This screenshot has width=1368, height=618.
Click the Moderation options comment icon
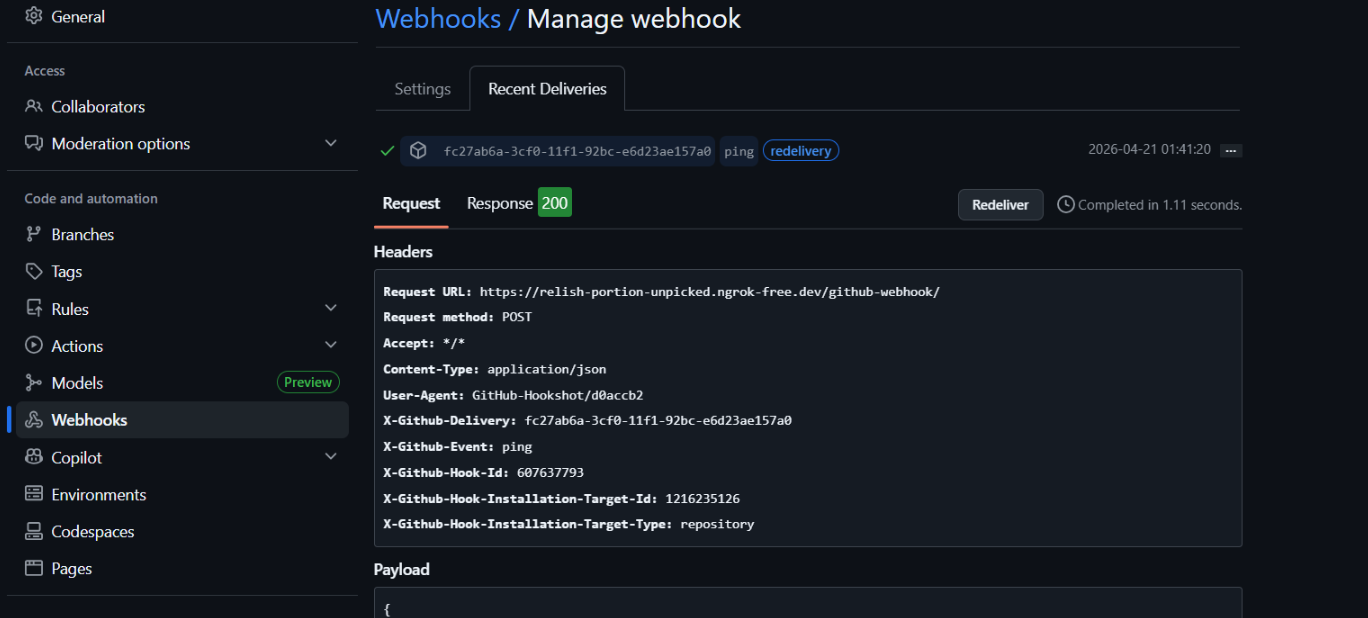tap(34, 144)
